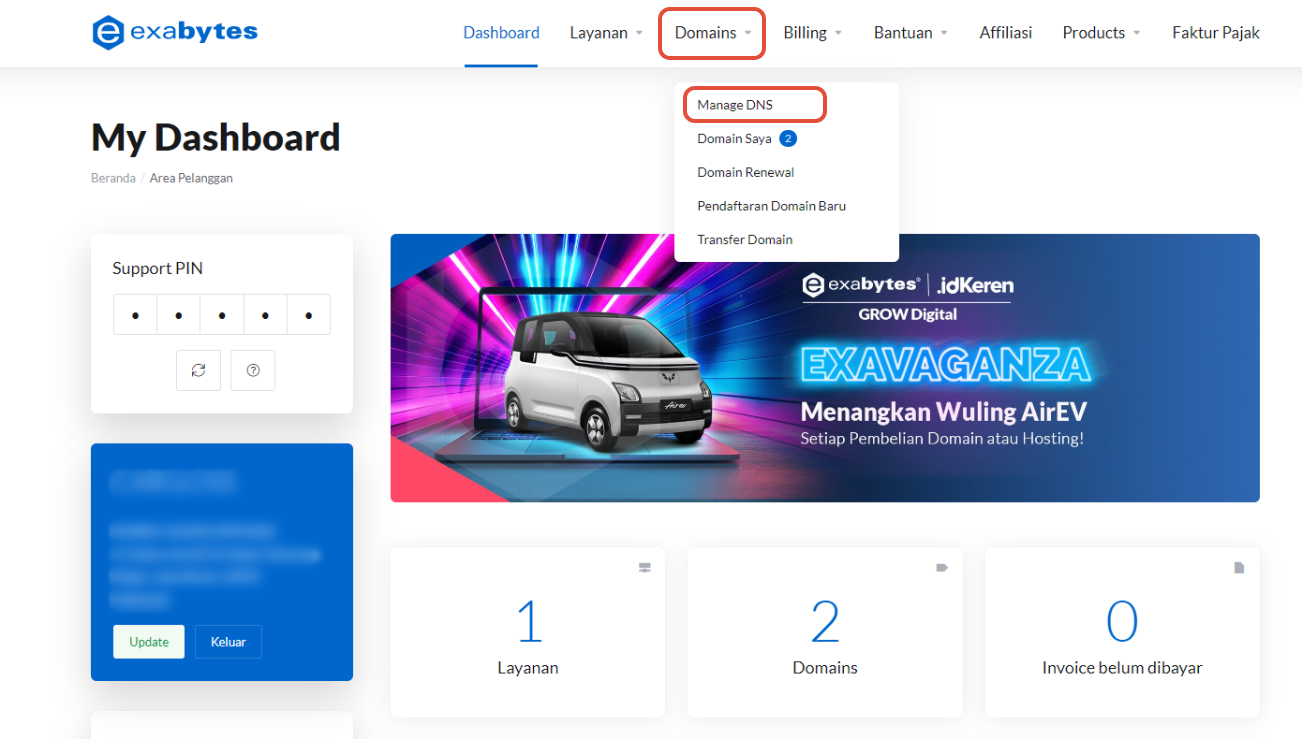Open the Affiliasi page
Screen dimensions: 1302x739
click(1005, 33)
